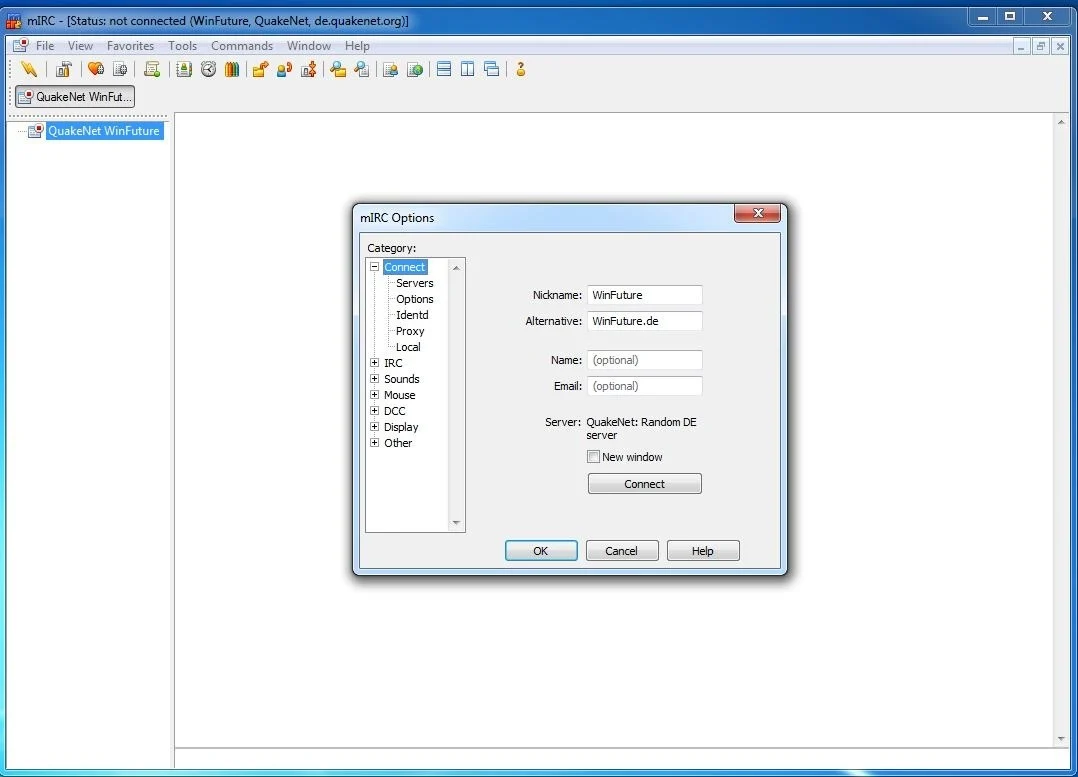
Task: Click the lightning bolt Connect toolbar icon
Action: pos(29,69)
